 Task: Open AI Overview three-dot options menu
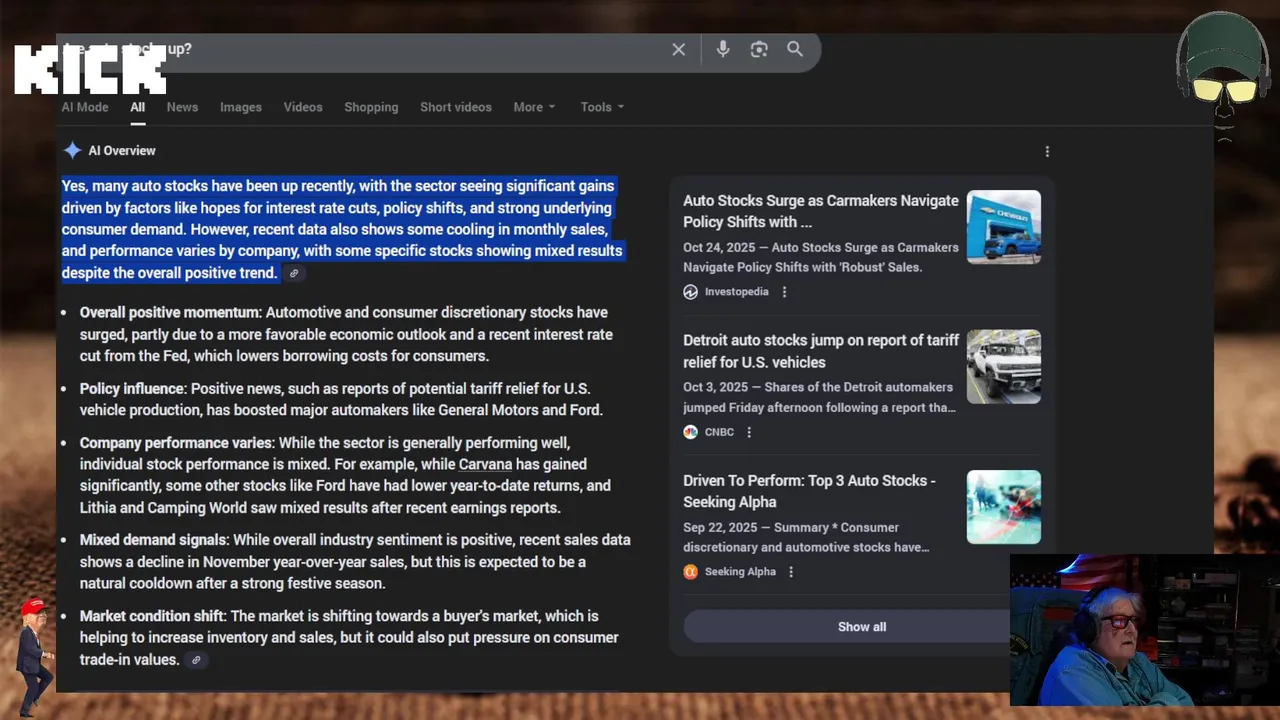[x=1047, y=151]
